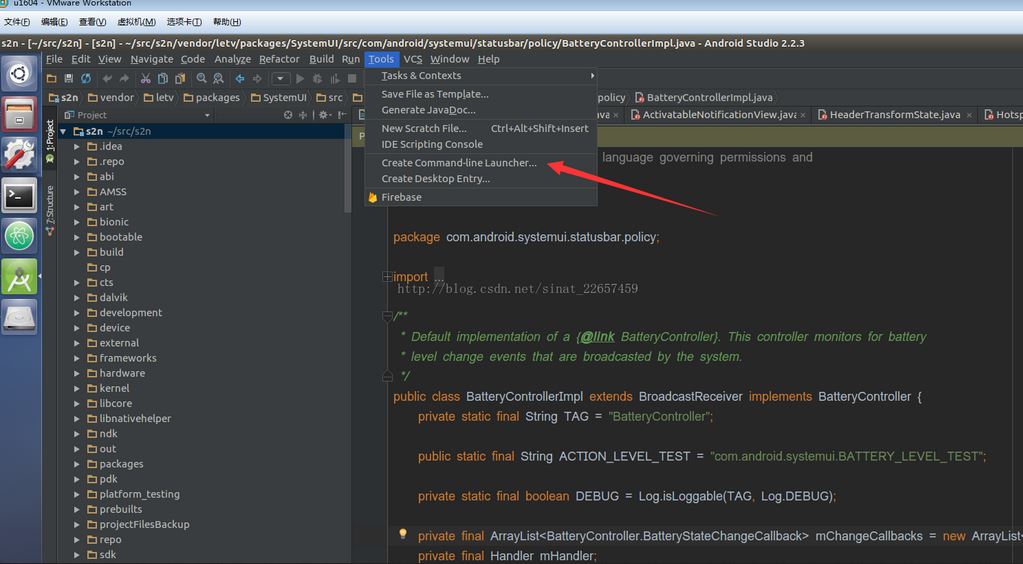Open the Refactor menu
Image resolution: width=1023 pixels, height=564 pixels.
pyautogui.click(x=279, y=59)
